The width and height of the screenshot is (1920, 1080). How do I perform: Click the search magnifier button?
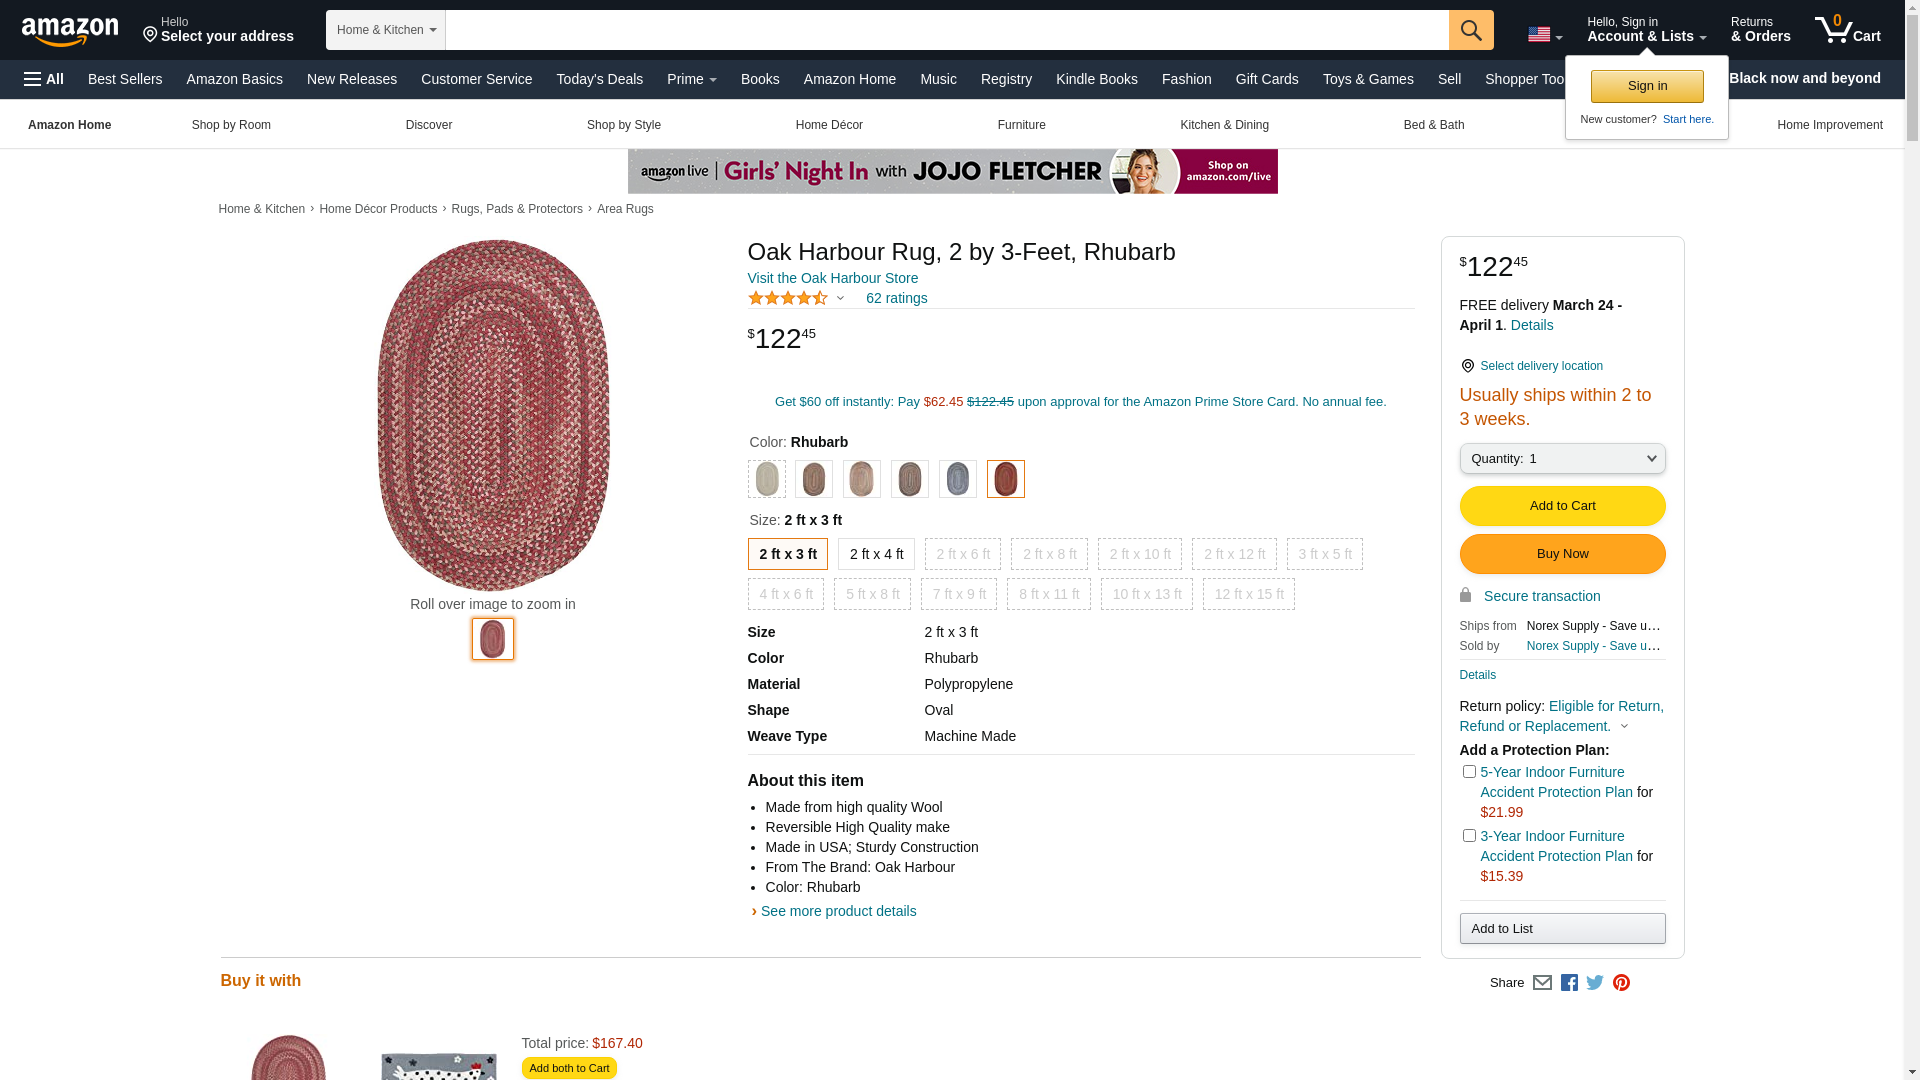pyautogui.click(x=1470, y=30)
